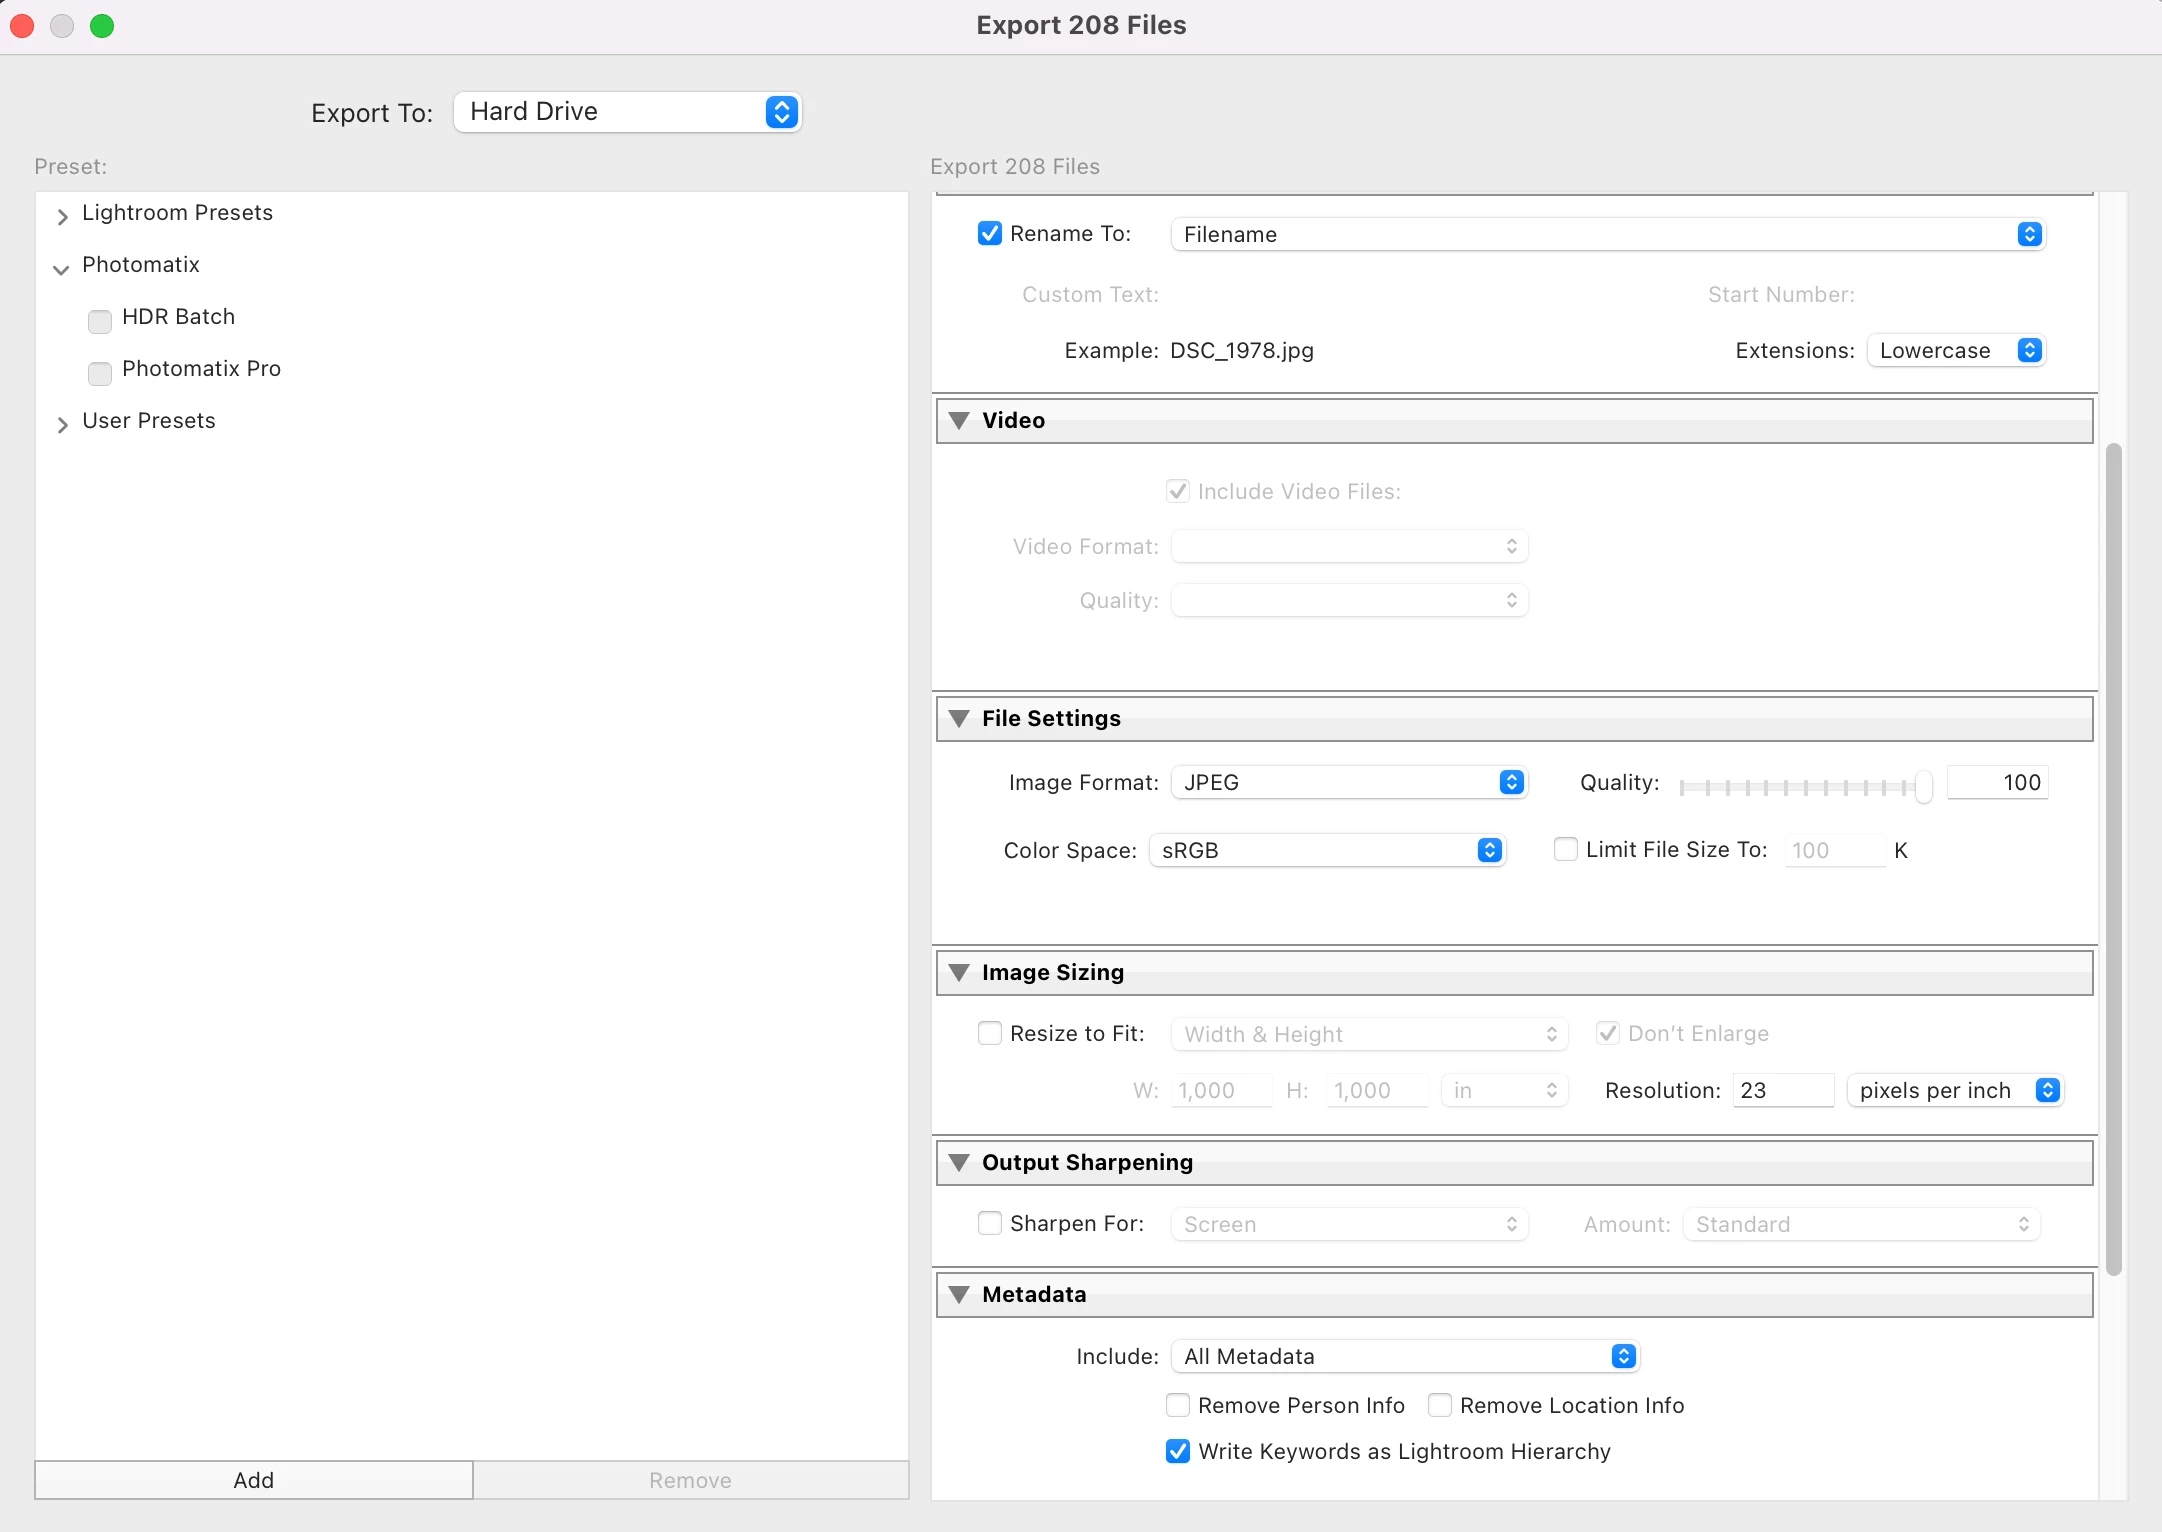The height and width of the screenshot is (1532, 2162).
Task: Click the Add preset button
Action: pos(254,1481)
